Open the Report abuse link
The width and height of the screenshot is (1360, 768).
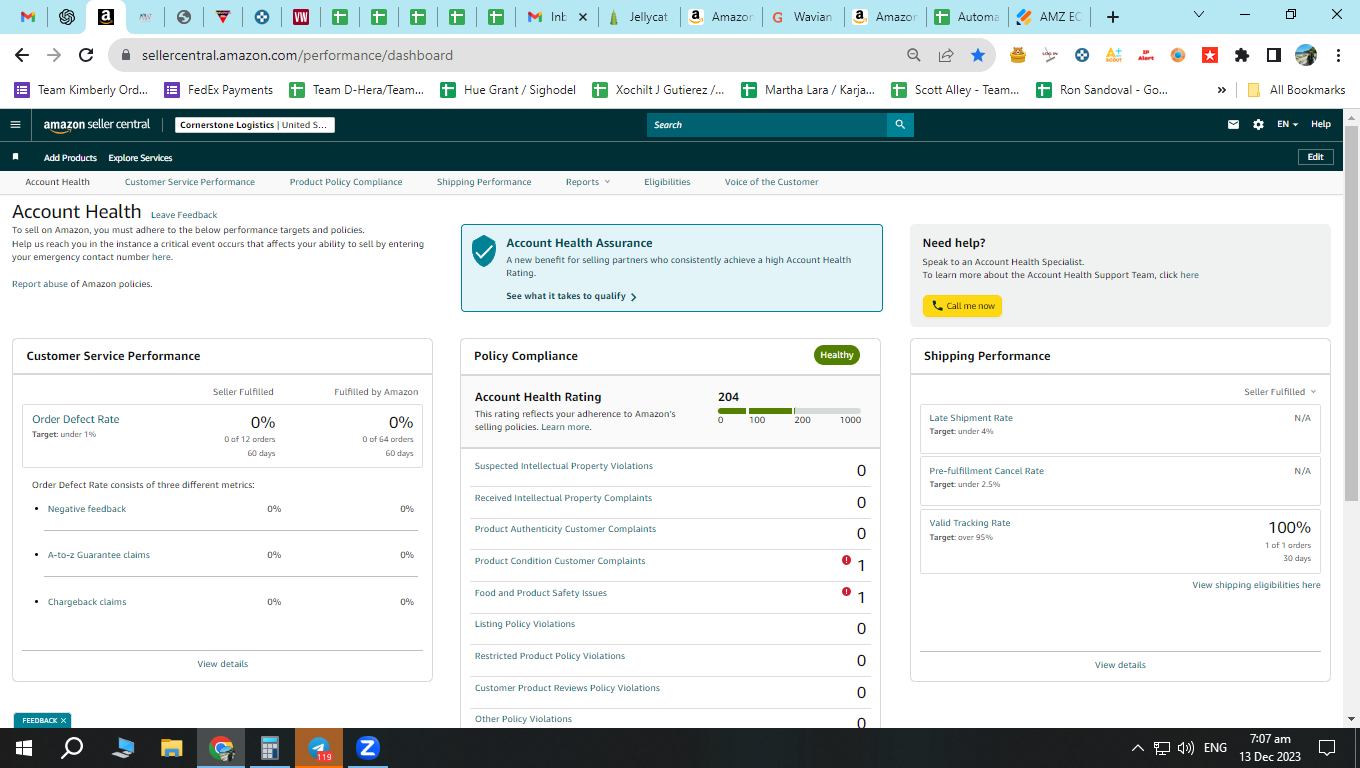pyautogui.click(x=39, y=284)
